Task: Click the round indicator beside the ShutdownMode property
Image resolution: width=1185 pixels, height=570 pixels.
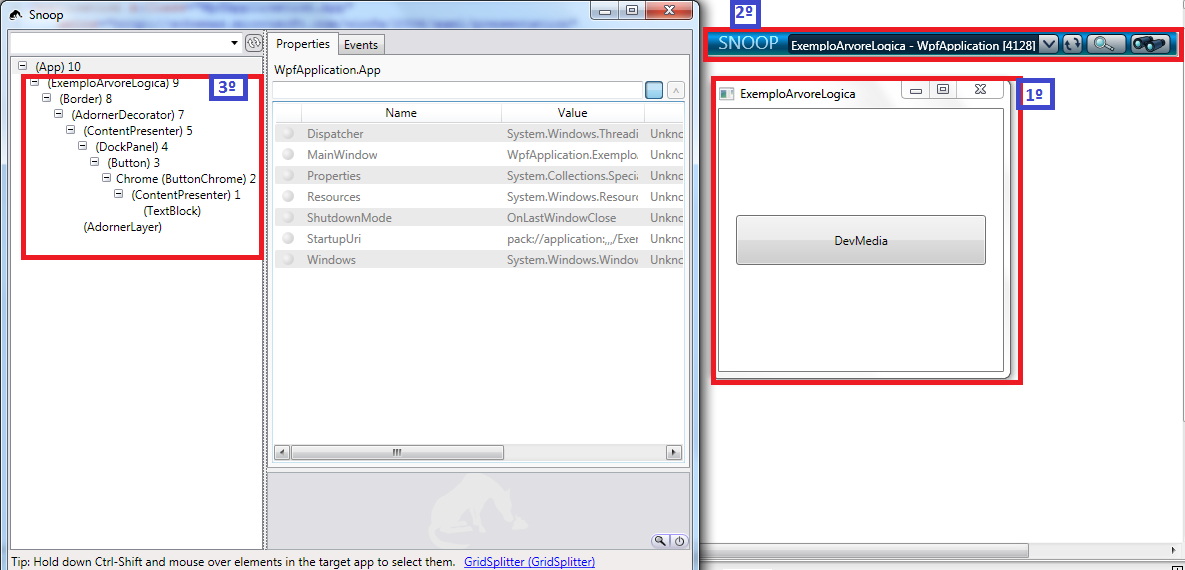Action: click(x=288, y=218)
